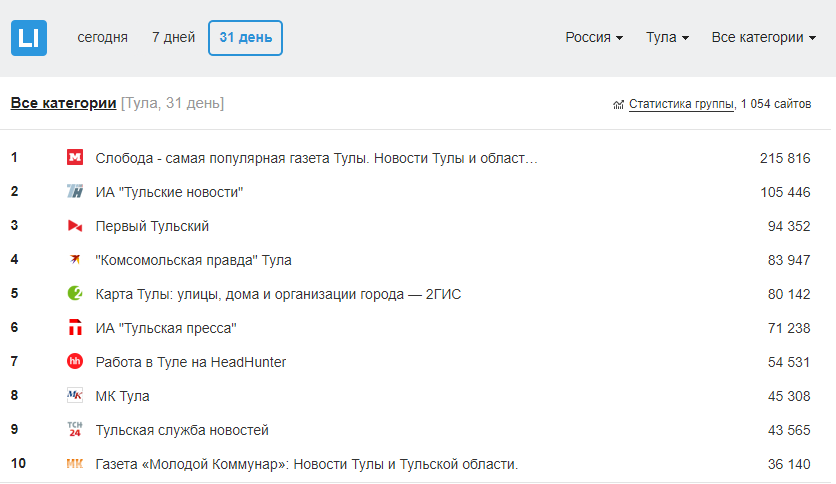Open Тульская служба новостей link
836x484 pixels.
(182, 430)
